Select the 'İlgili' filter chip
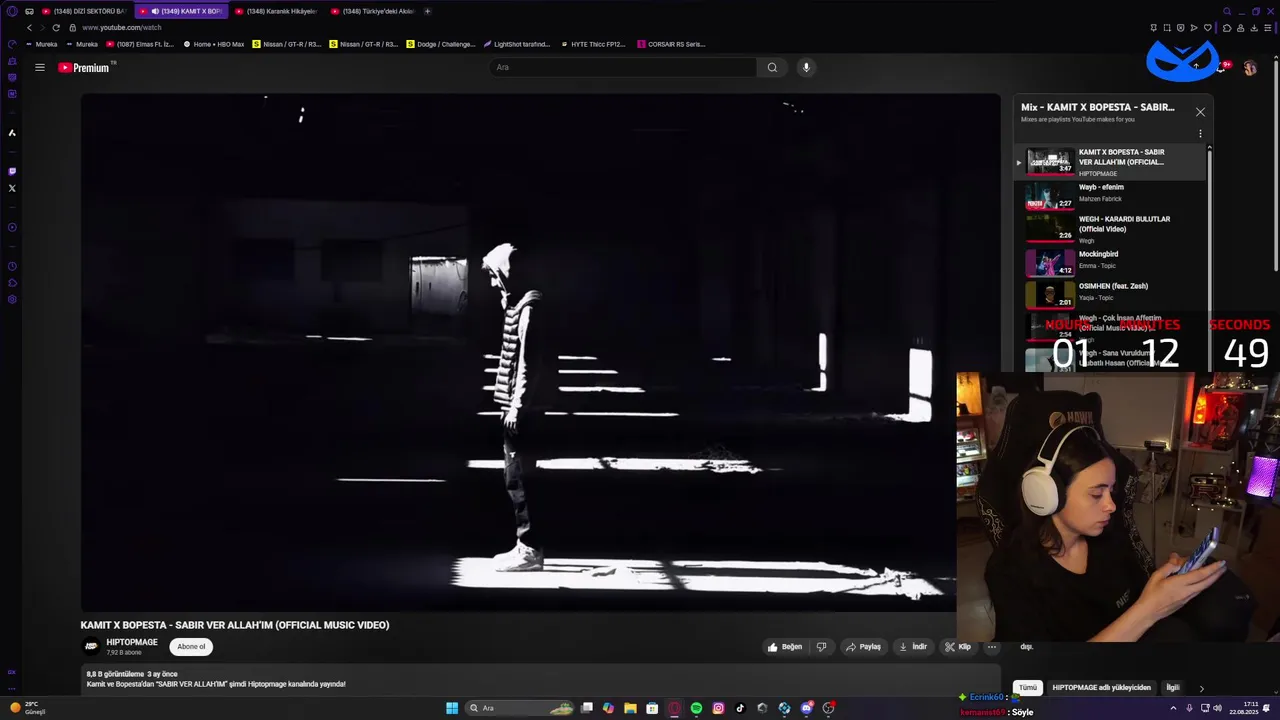This screenshot has width=1280, height=720. pos(1173,688)
